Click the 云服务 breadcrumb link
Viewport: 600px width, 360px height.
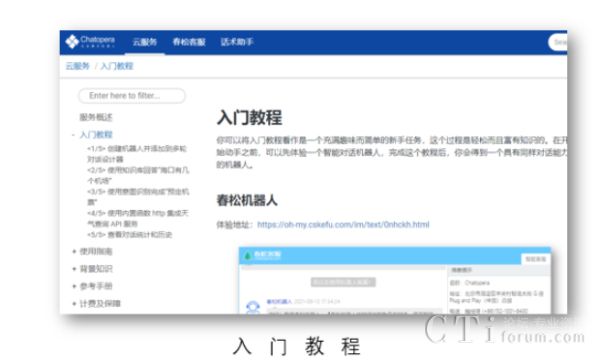pos(78,66)
